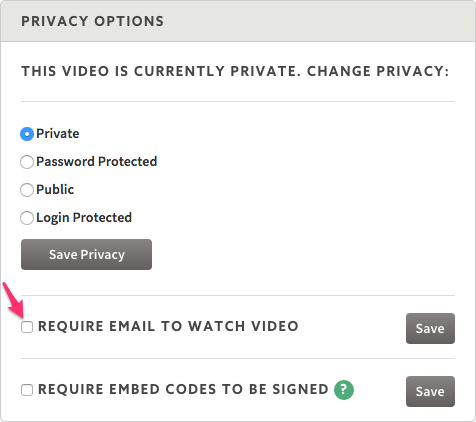Click the divider line below Save Privacy
The width and height of the screenshot is (476, 422).
[x=238, y=295]
